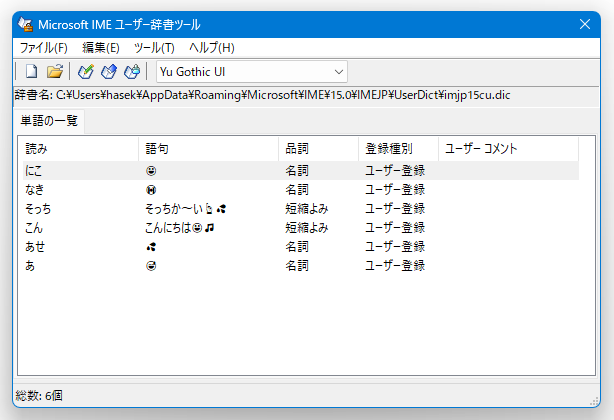Click ユーザー登録 in the あせ row
614x420 pixels.
[395, 247]
